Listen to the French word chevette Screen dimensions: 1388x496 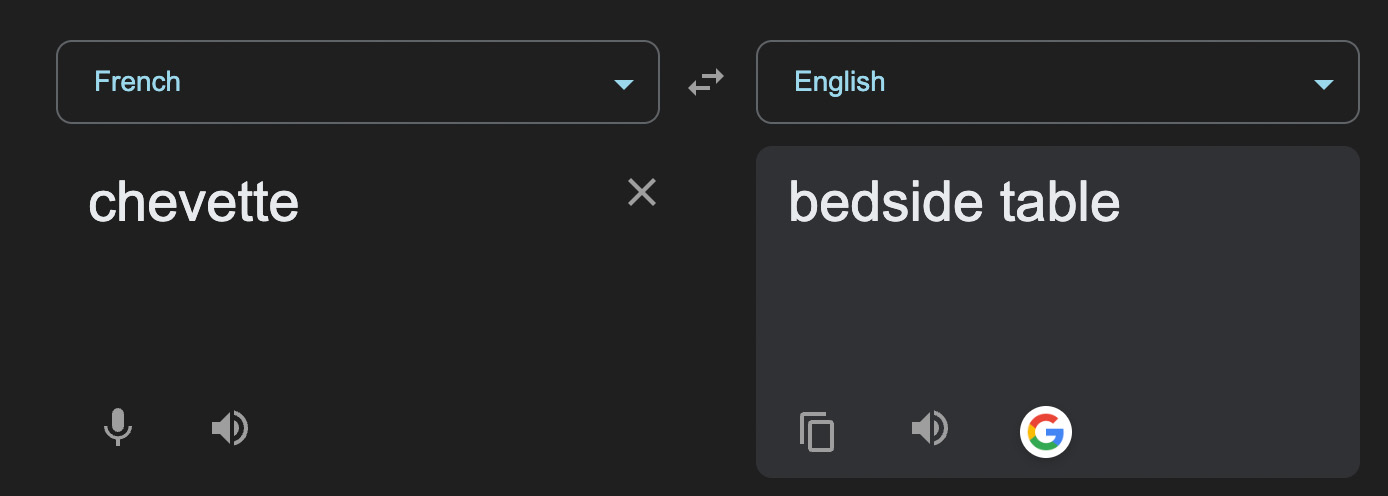[230, 428]
